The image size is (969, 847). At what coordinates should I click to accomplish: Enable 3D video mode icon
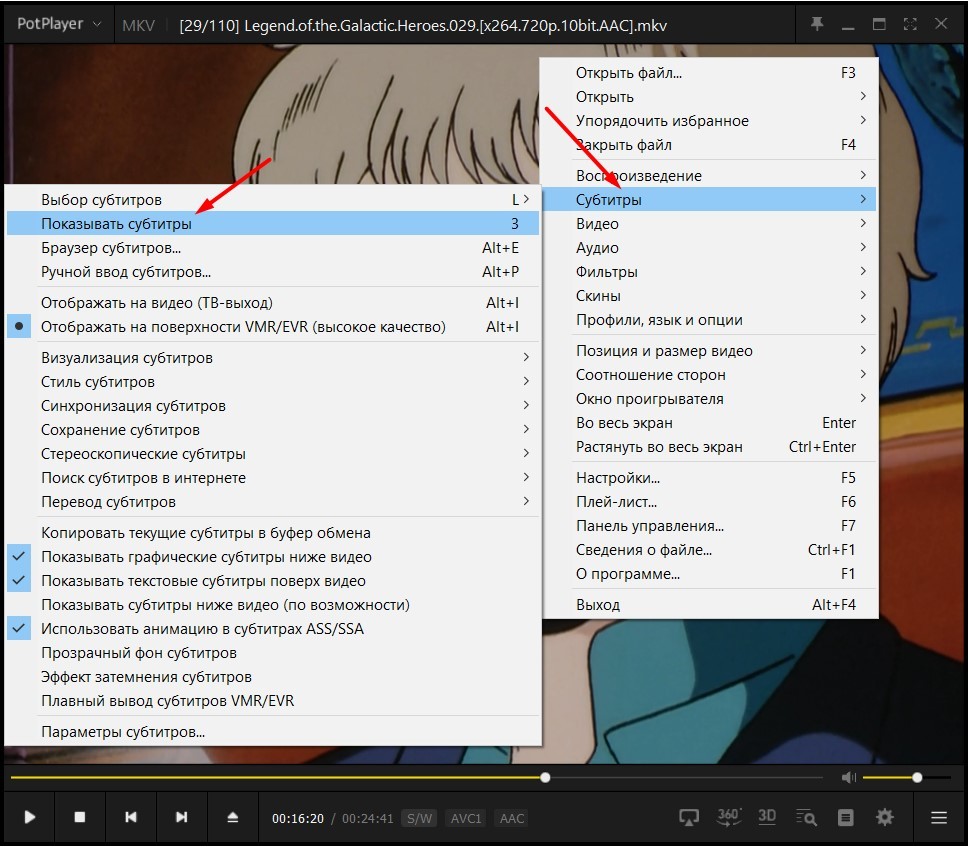coord(767,816)
